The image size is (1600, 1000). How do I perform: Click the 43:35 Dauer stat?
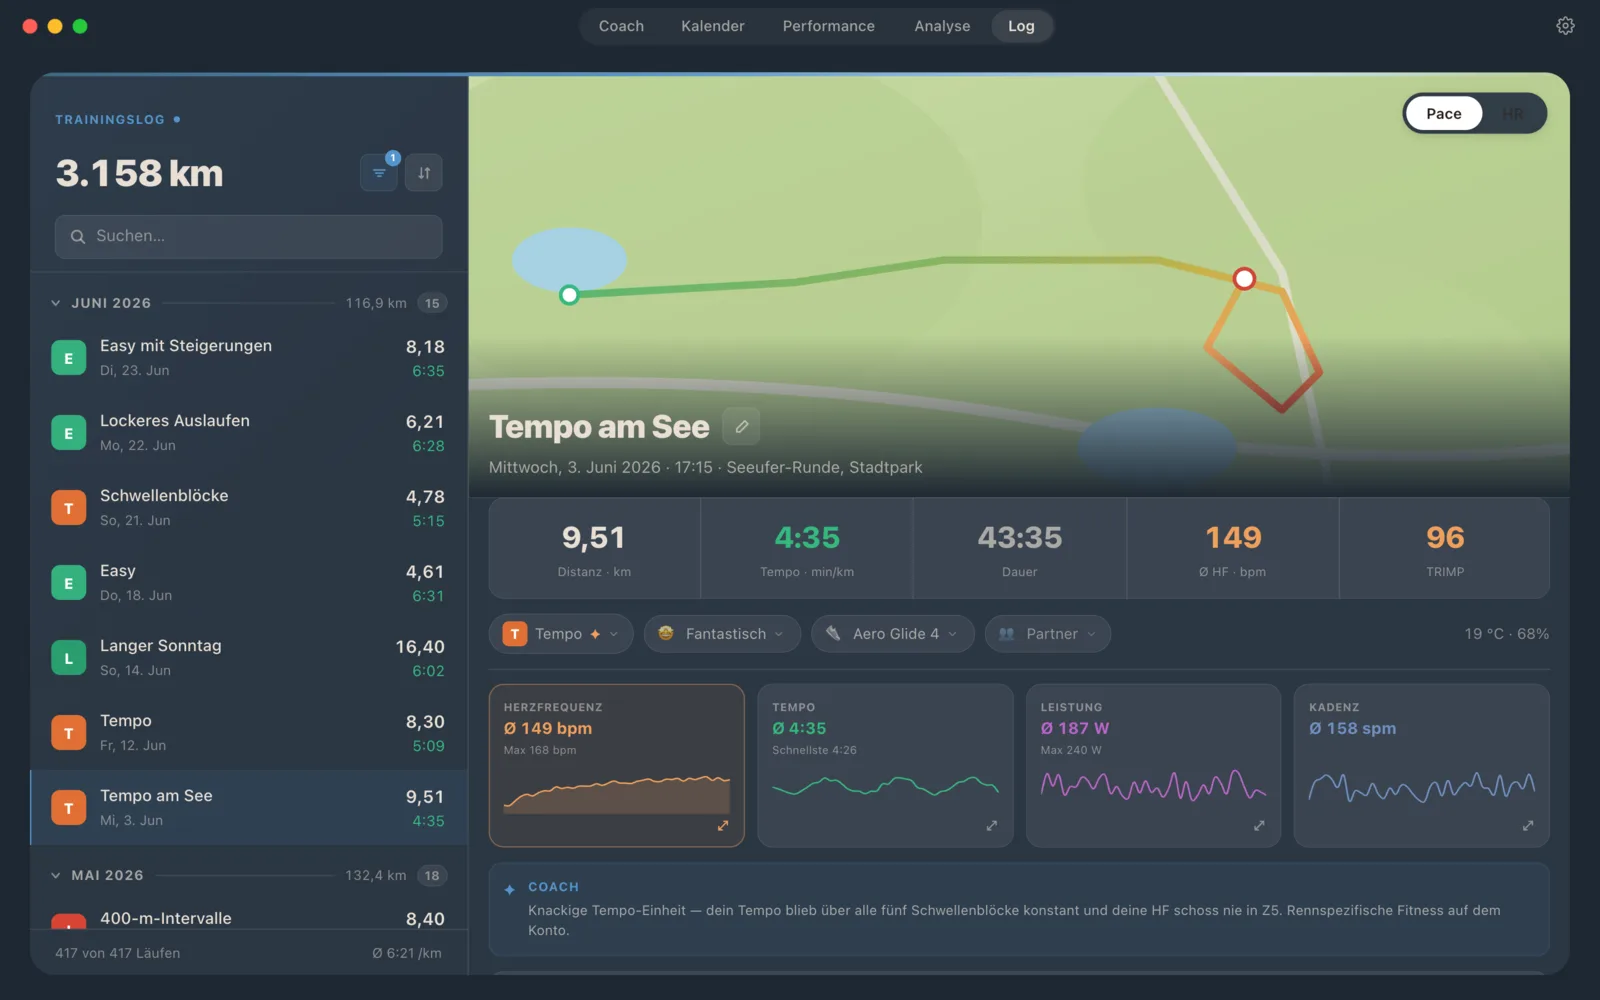point(1020,549)
